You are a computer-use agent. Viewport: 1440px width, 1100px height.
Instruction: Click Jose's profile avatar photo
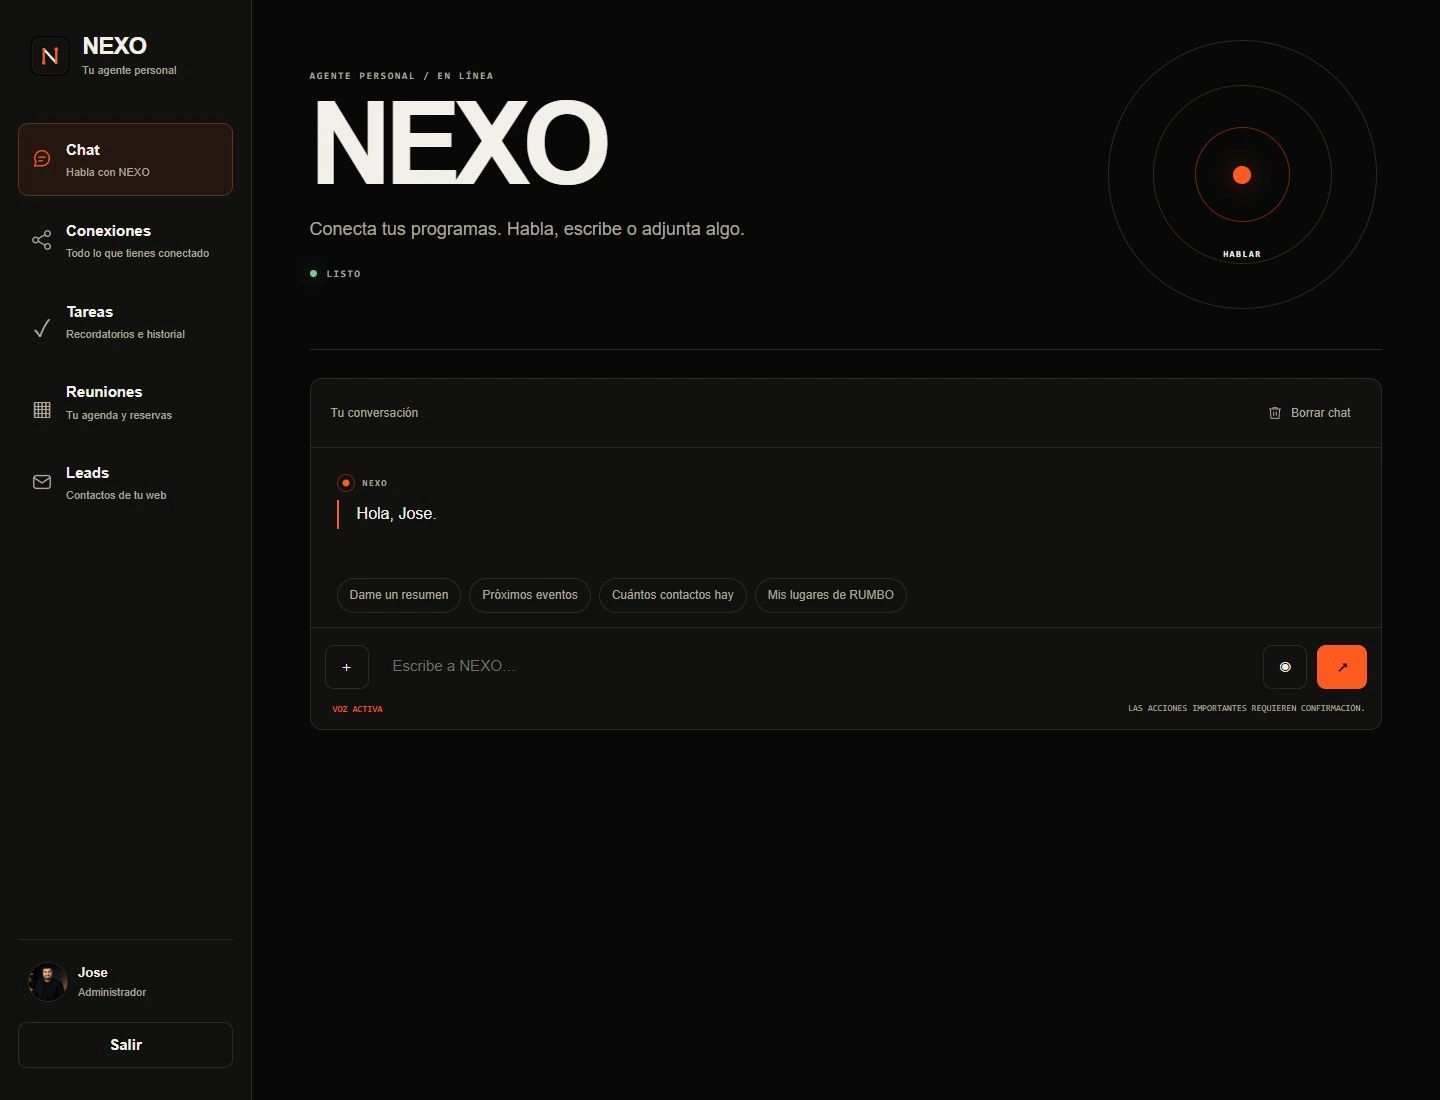(48, 982)
